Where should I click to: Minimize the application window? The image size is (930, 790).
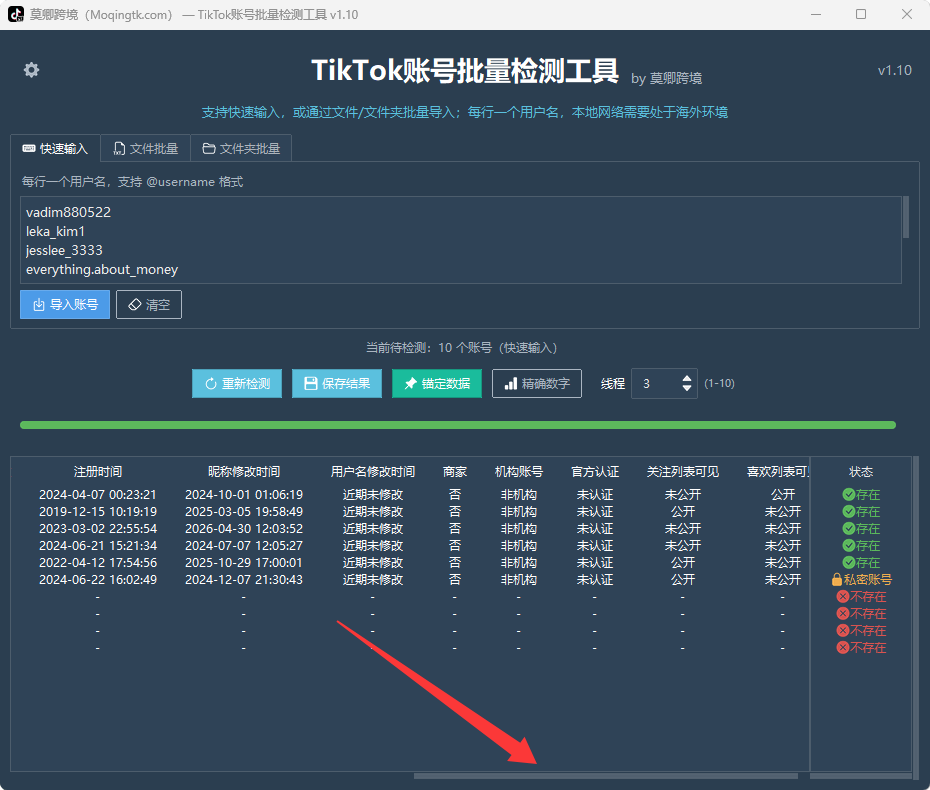click(x=816, y=14)
